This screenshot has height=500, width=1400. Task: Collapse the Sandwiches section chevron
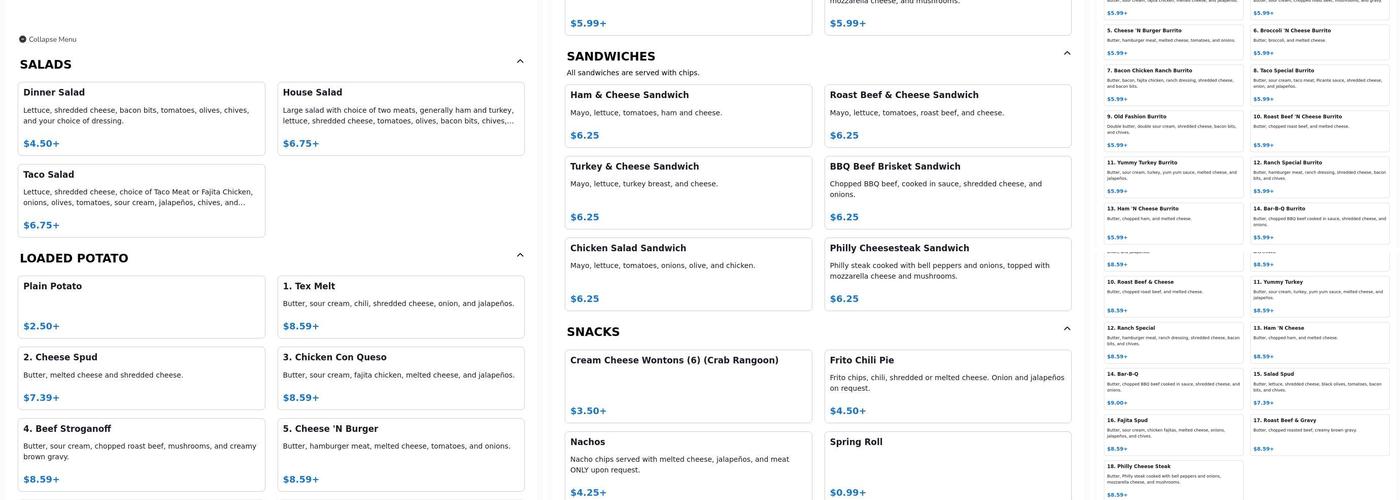[1067, 54]
